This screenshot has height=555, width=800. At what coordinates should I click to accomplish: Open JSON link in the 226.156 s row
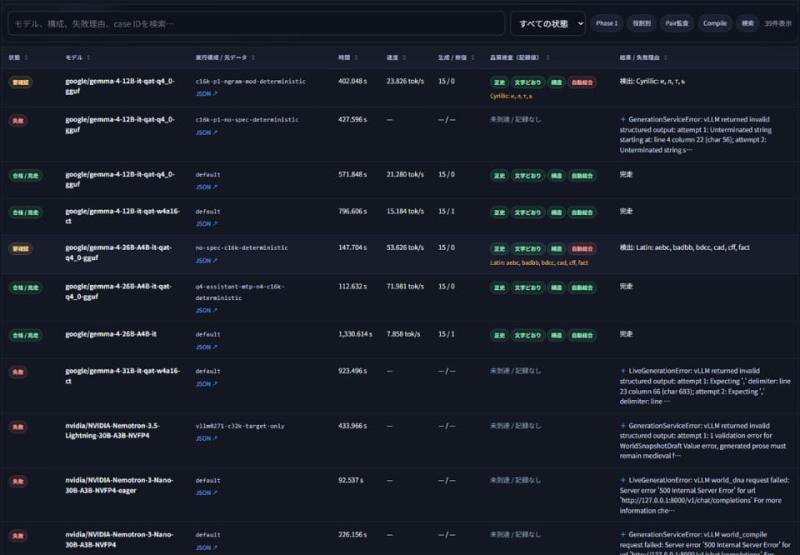207,547
